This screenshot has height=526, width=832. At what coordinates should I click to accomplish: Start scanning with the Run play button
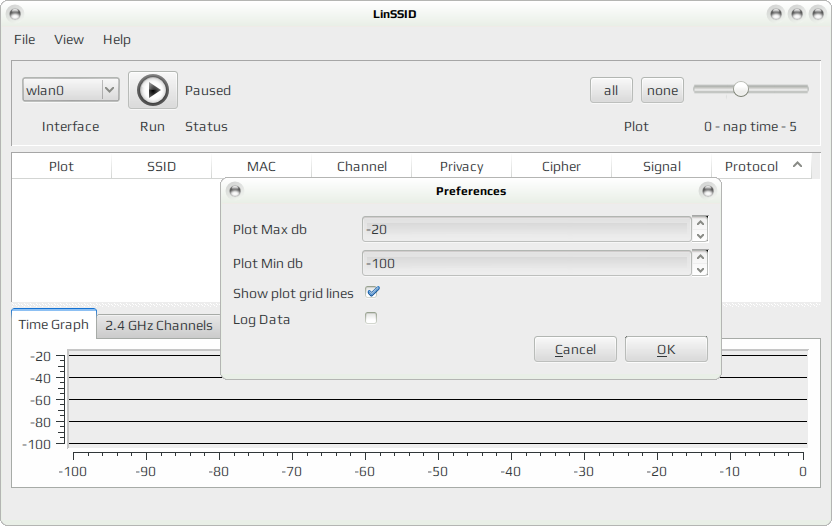(x=153, y=90)
